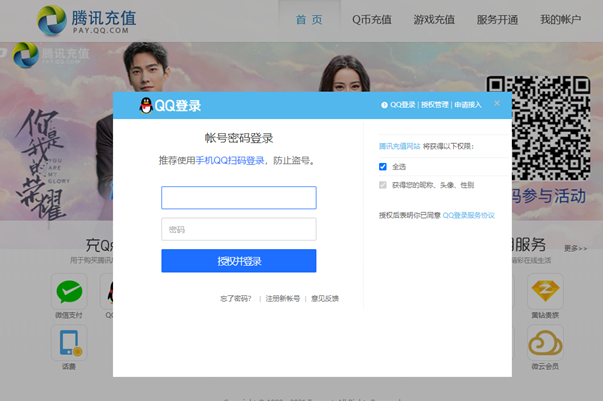Click the QQ登录 link in dialog header

pos(403,105)
